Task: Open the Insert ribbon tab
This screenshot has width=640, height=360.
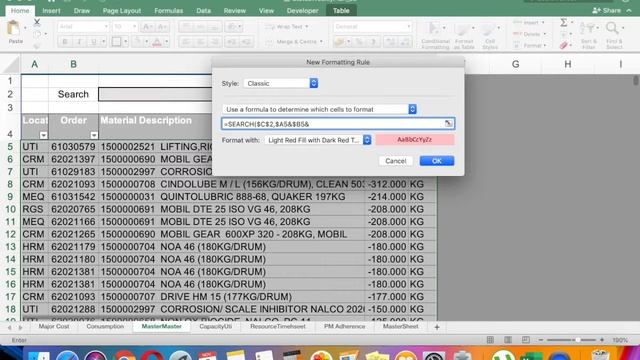Action: [51, 11]
